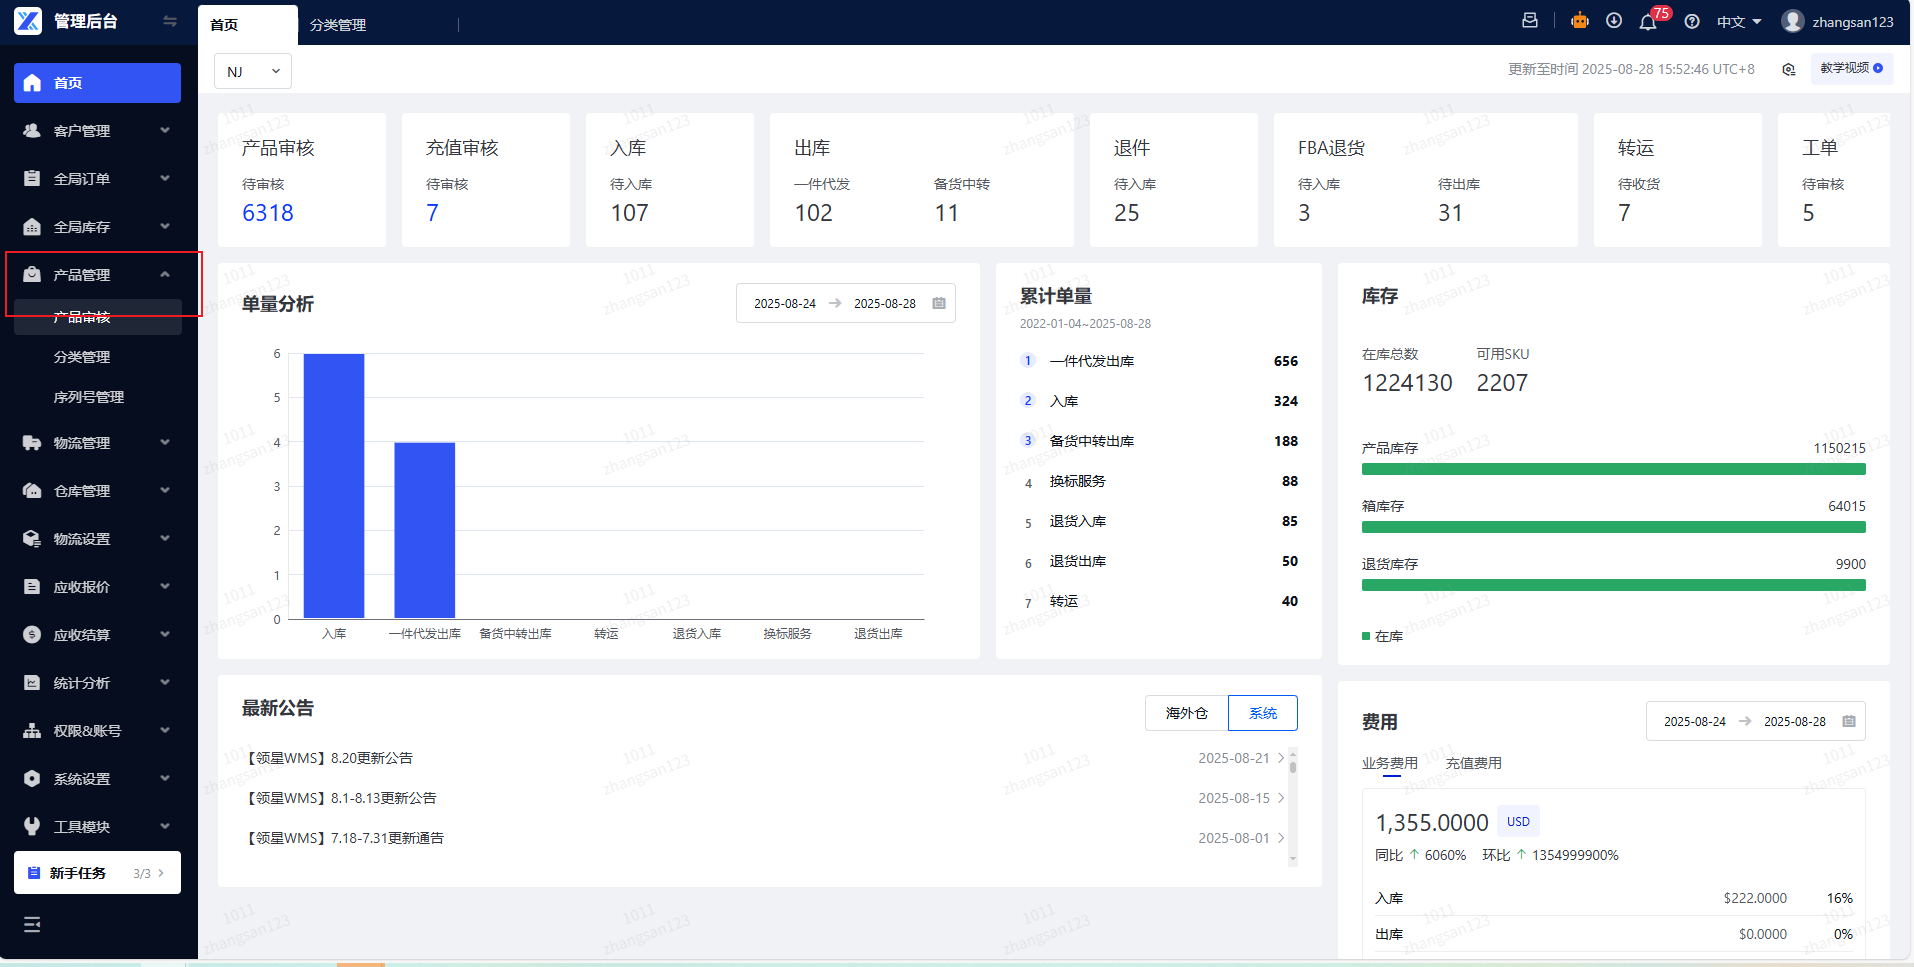Toggle the menu fold icon at sidebar bottom
1914x967 pixels.
point(32,924)
